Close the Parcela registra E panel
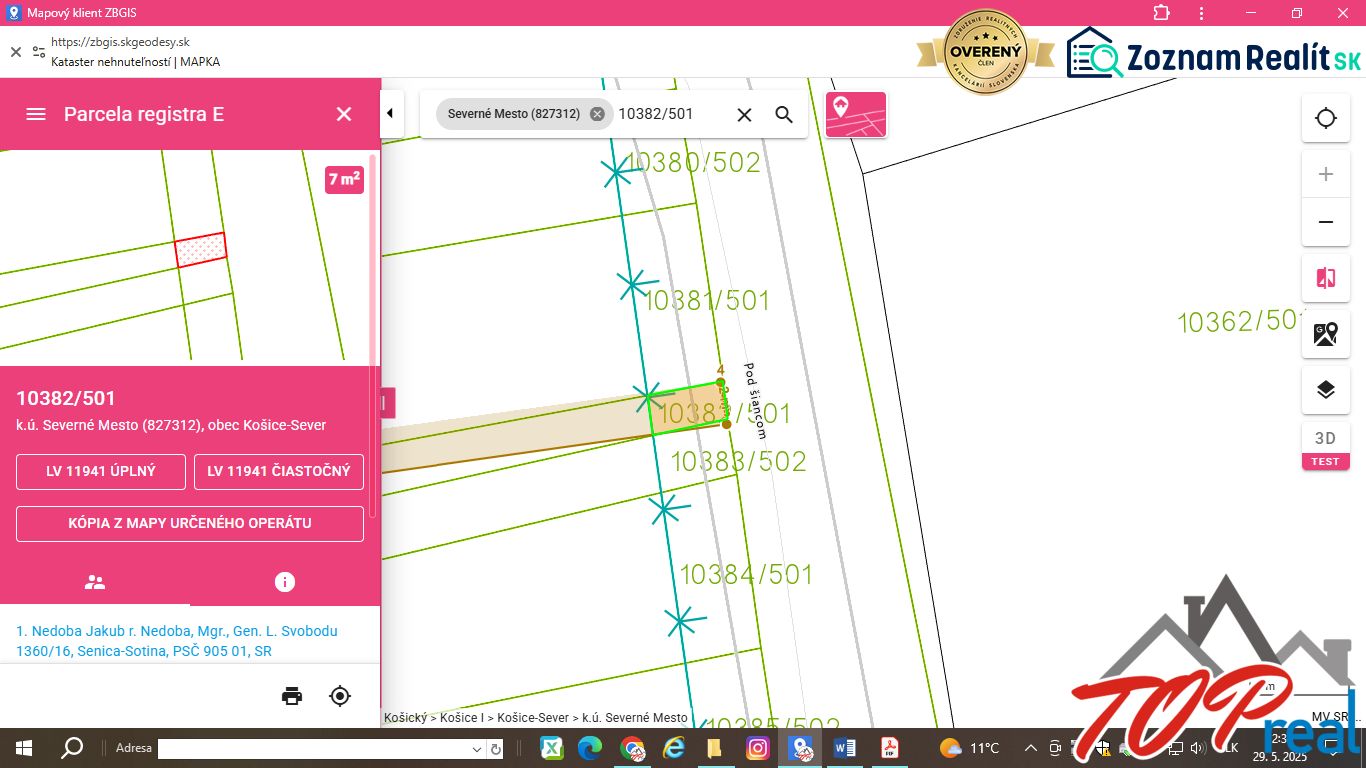Viewport: 1366px width, 768px height. pos(344,114)
